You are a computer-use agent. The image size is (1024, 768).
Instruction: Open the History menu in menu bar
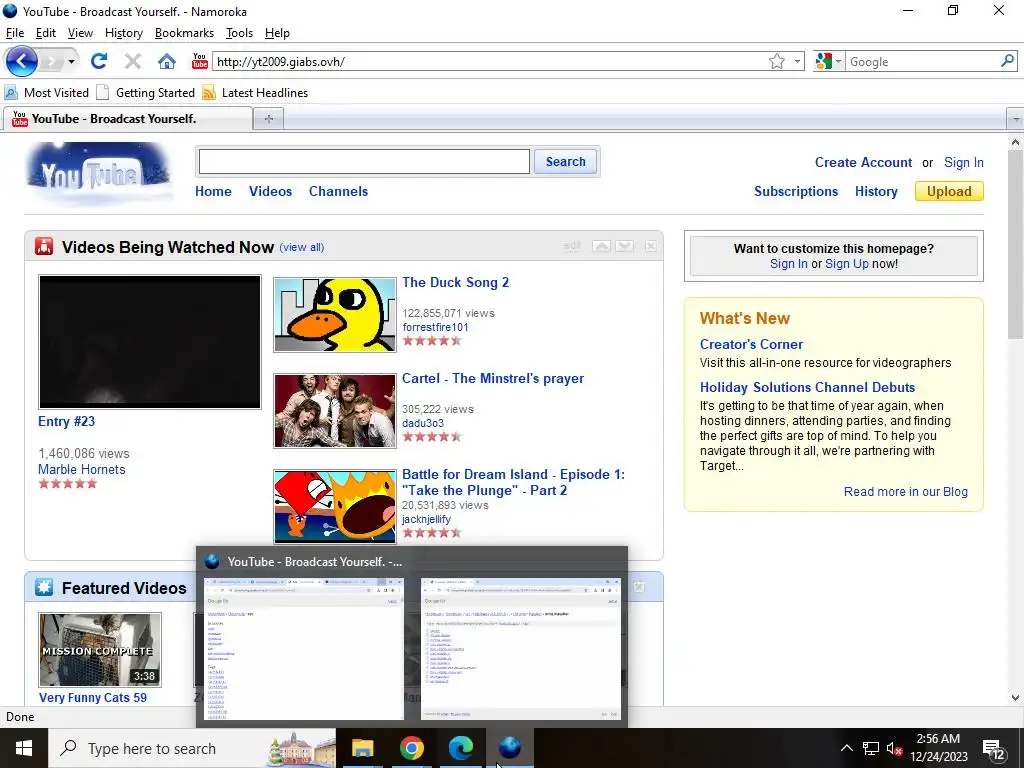[x=123, y=33]
